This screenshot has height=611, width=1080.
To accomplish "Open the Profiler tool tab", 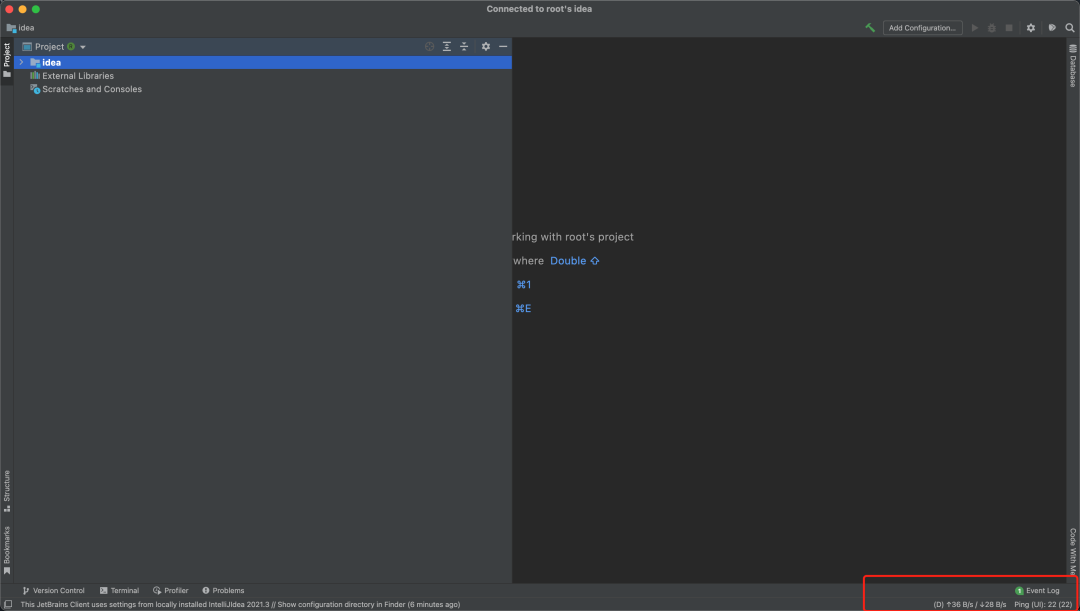I will [171, 590].
